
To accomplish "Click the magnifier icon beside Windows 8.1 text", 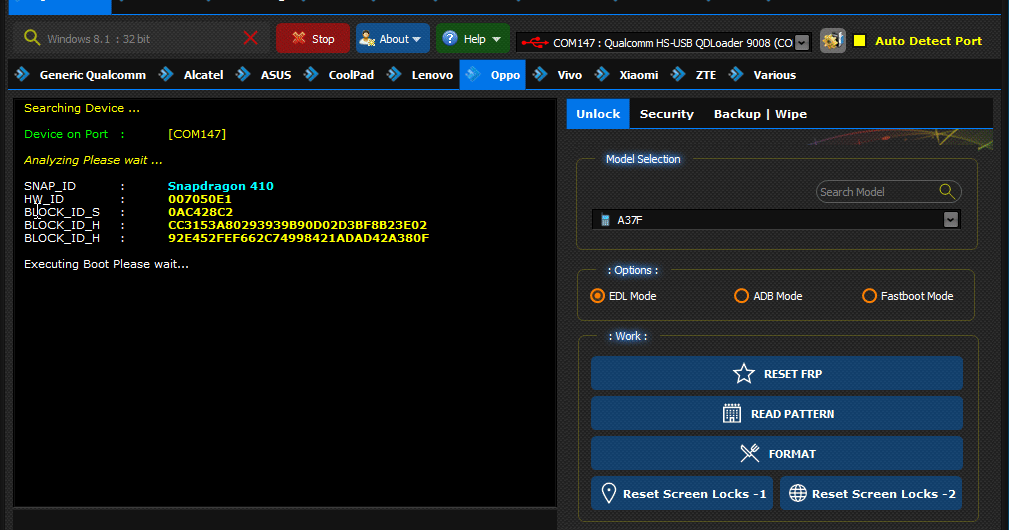I will tap(32, 38).
